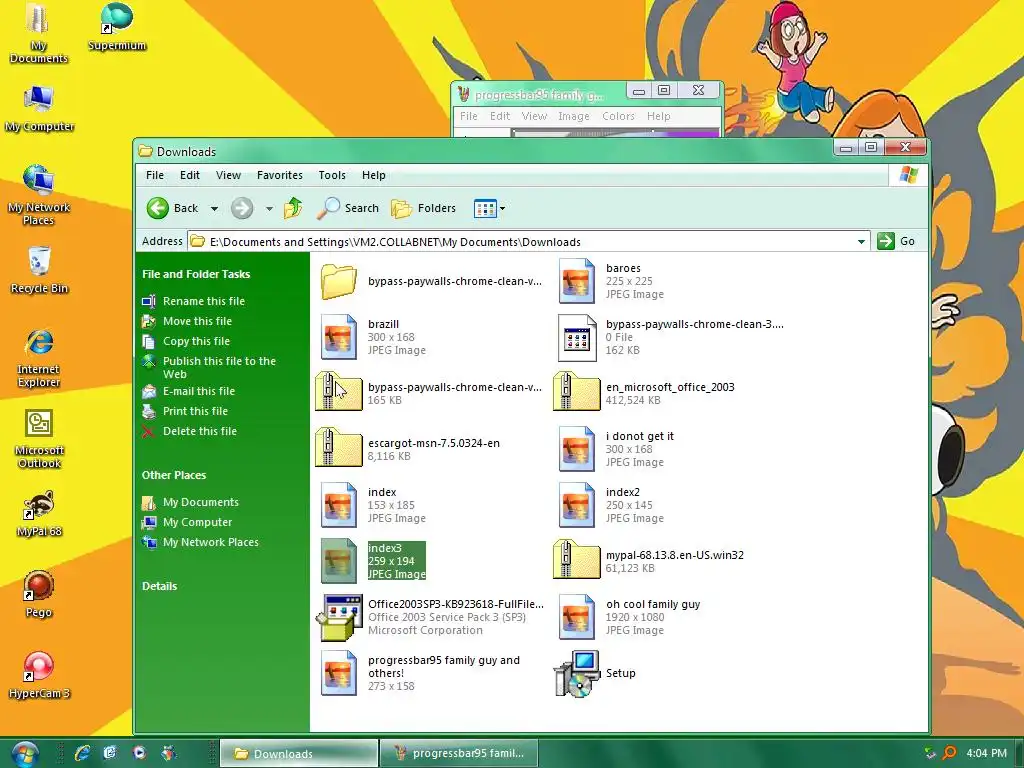The height and width of the screenshot is (768, 1024).
Task: Click Move this file
Action: (x=197, y=321)
